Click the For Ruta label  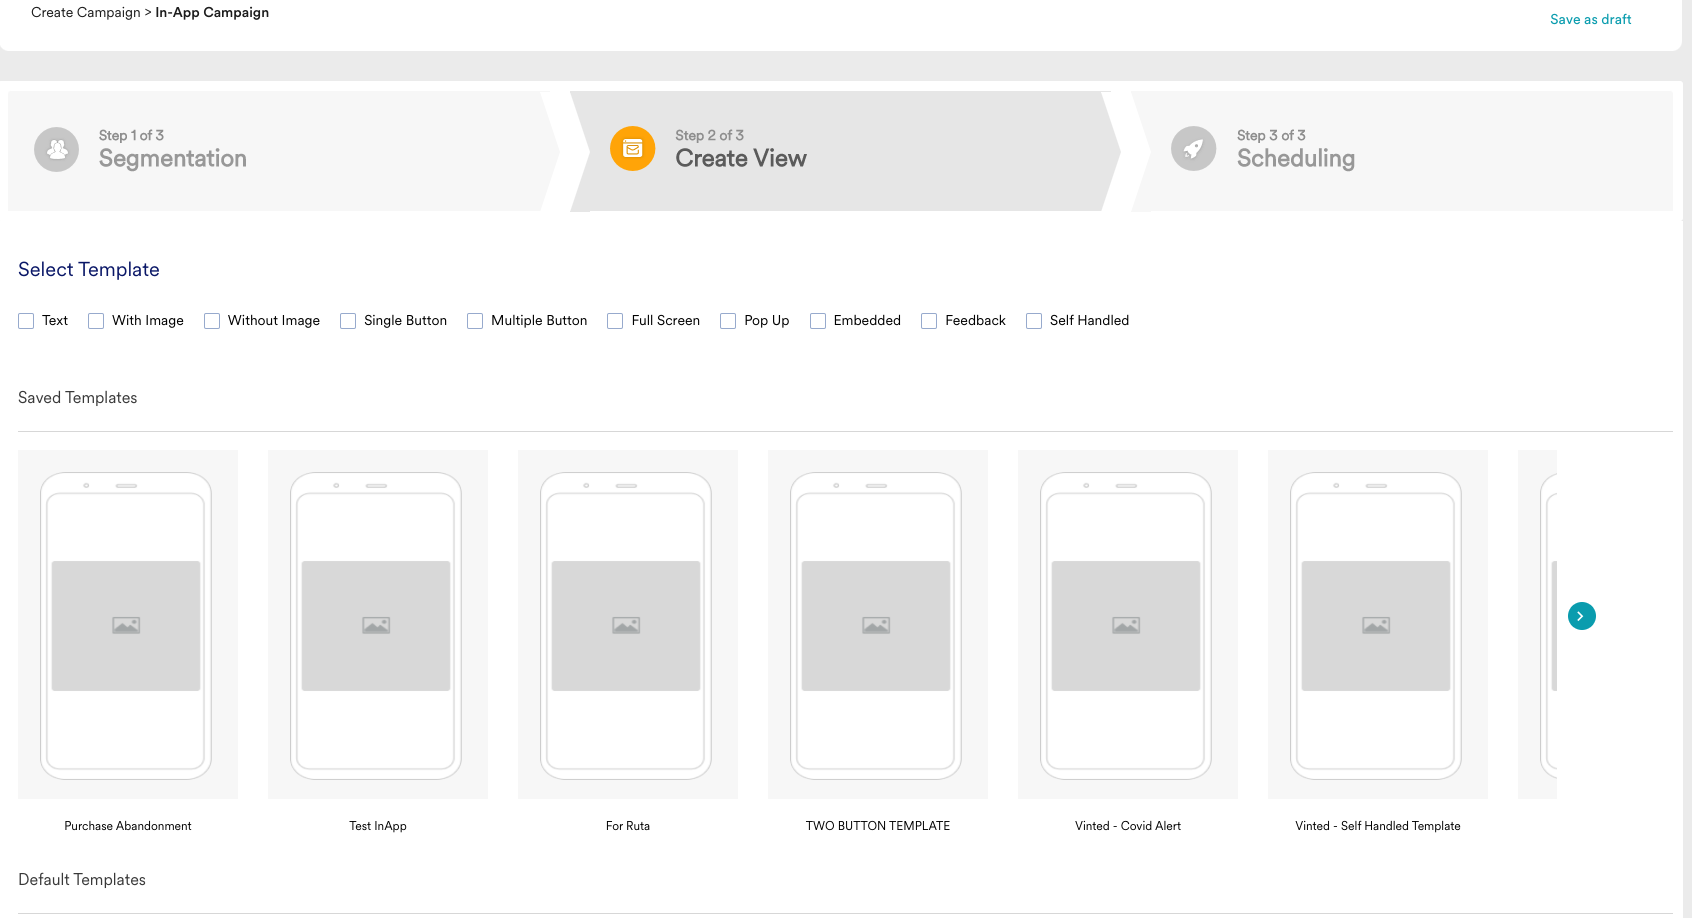628,826
